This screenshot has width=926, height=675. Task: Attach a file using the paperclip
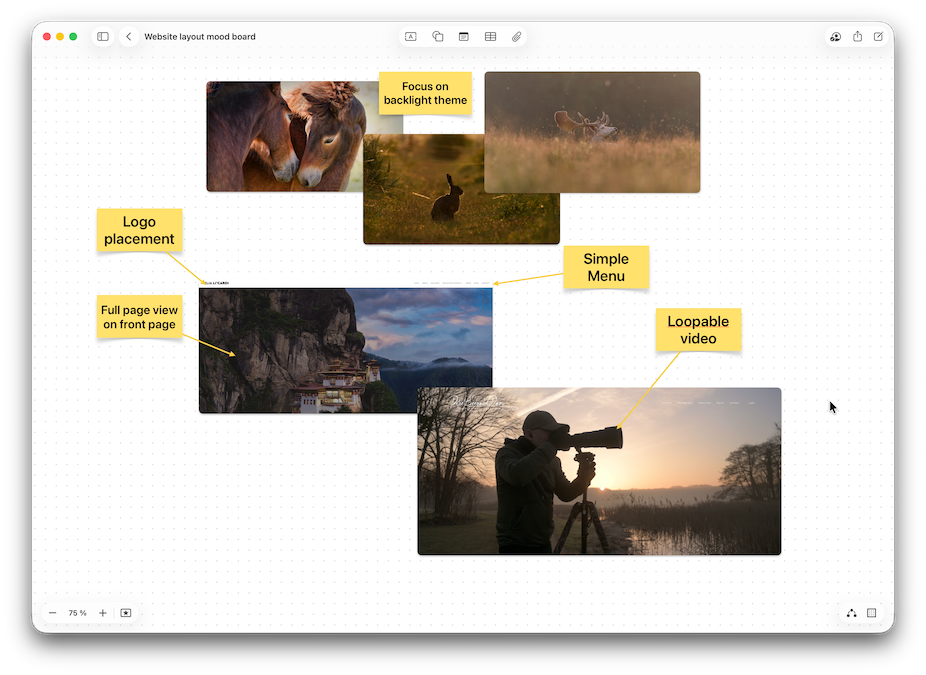(x=516, y=36)
